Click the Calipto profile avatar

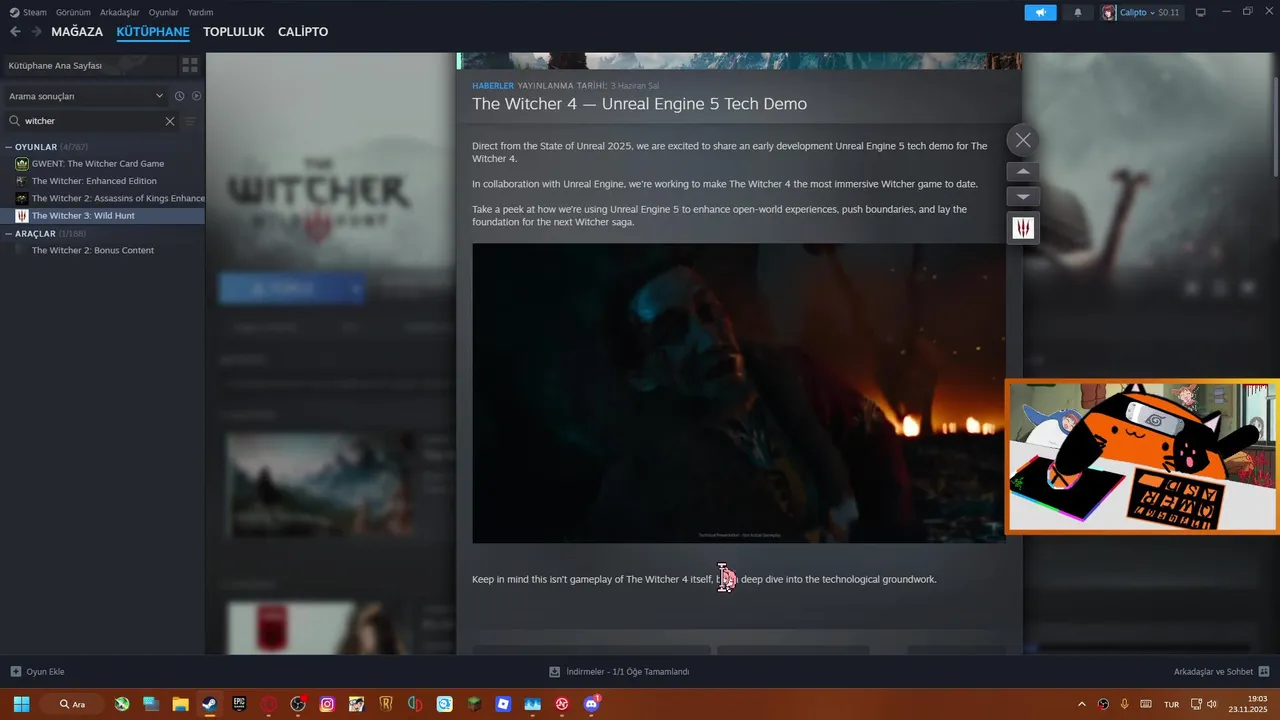coord(1109,12)
